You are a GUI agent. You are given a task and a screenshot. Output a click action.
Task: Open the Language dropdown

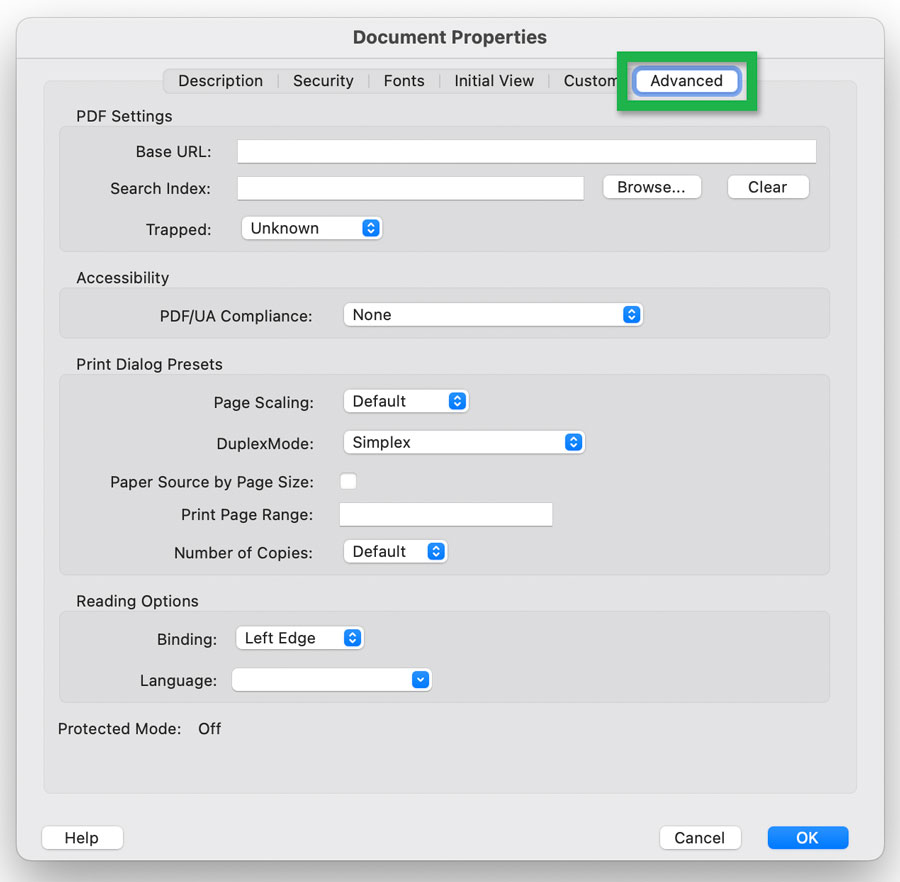tap(331, 679)
